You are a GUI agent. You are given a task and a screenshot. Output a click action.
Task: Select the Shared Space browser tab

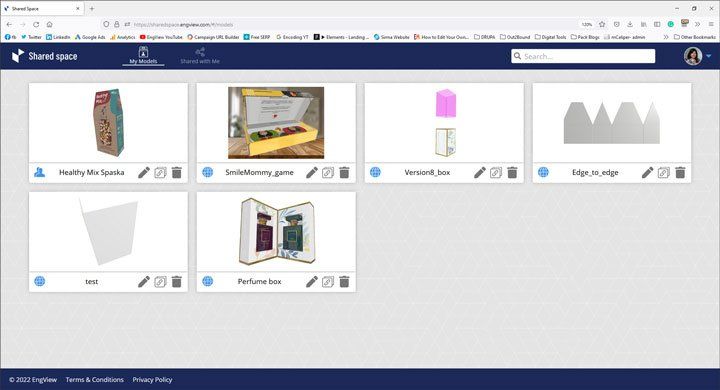pos(42,8)
